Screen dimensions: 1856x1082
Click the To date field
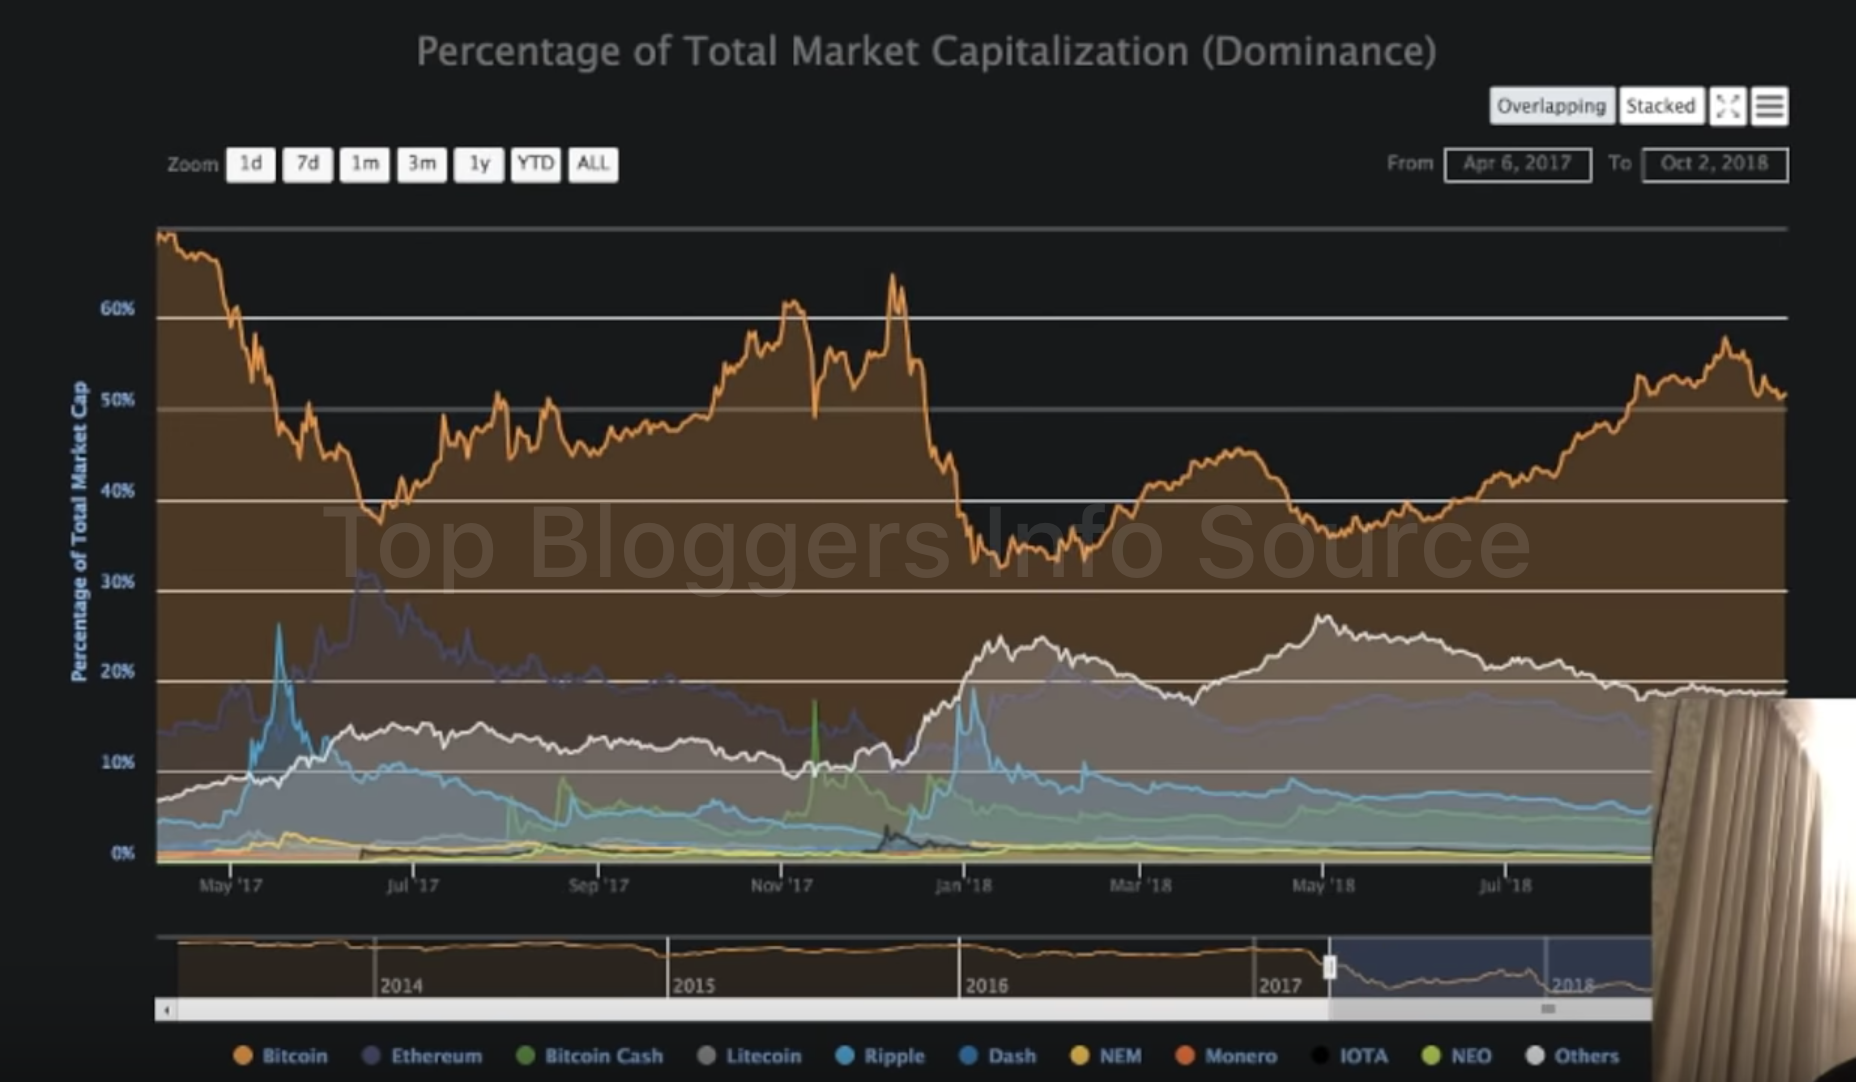pos(1714,164)
